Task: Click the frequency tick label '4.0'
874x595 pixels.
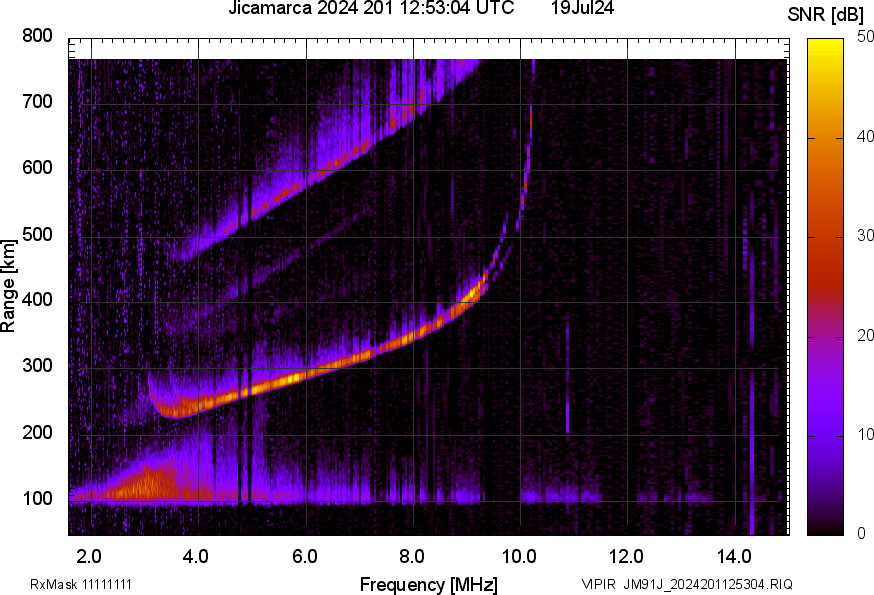Action: tap(196, 557)
